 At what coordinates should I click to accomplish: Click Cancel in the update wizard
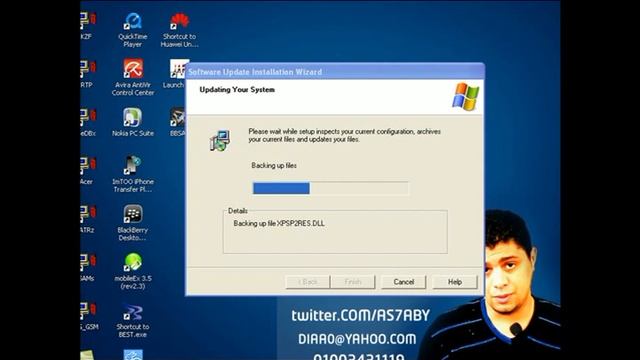(404, 282)
